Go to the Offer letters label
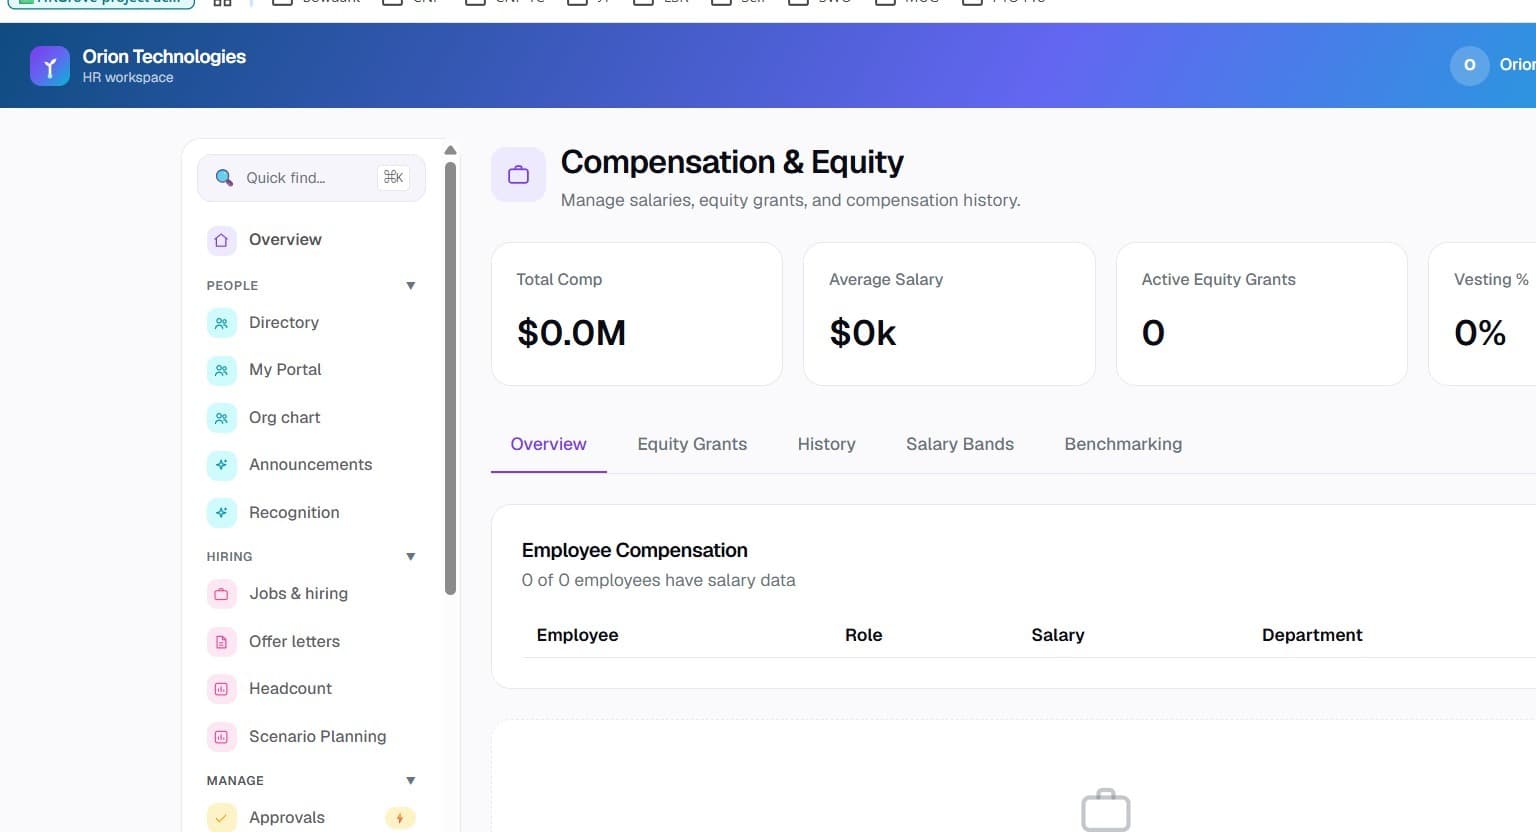1536x832 pixels. tap(294, 642)
